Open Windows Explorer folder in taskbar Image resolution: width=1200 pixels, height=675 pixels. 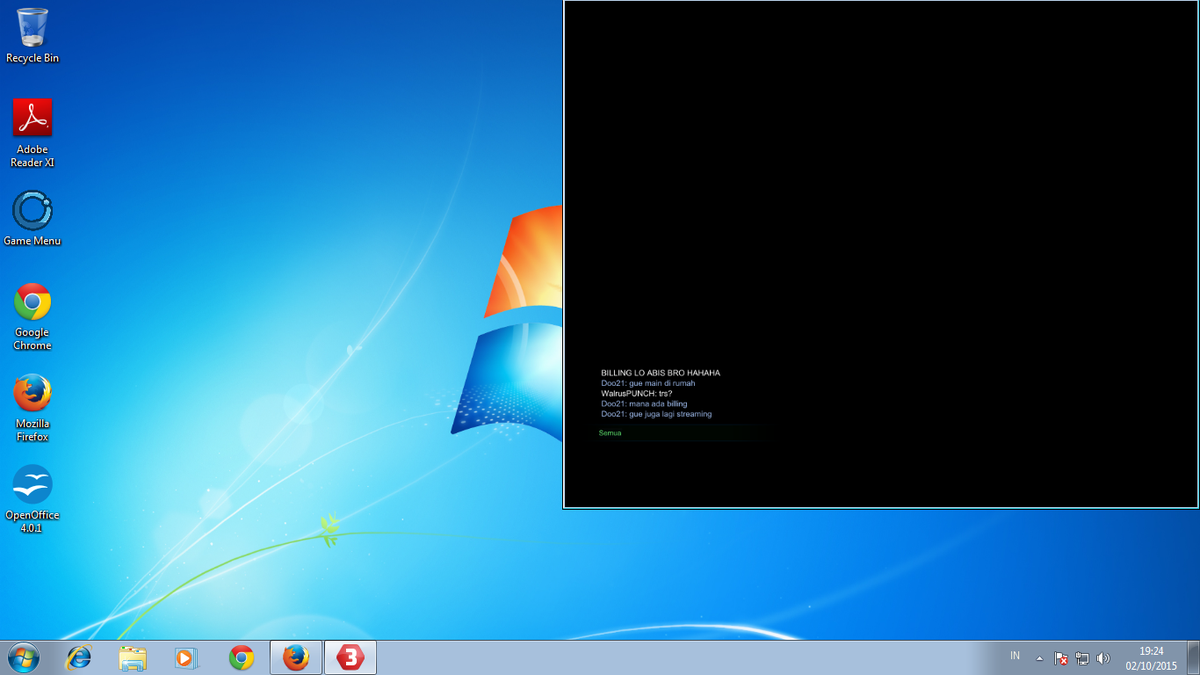[x=132, y=657]
